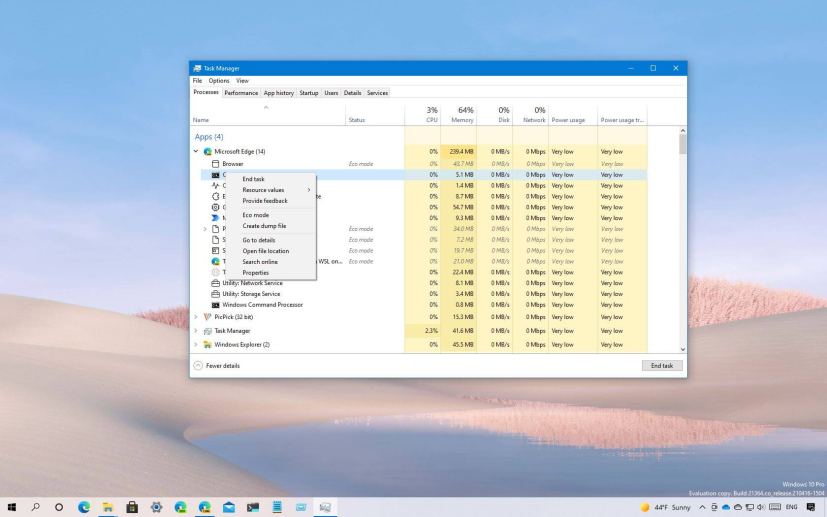
Task: Sort by the Network column header
Action: pos(531,114)
